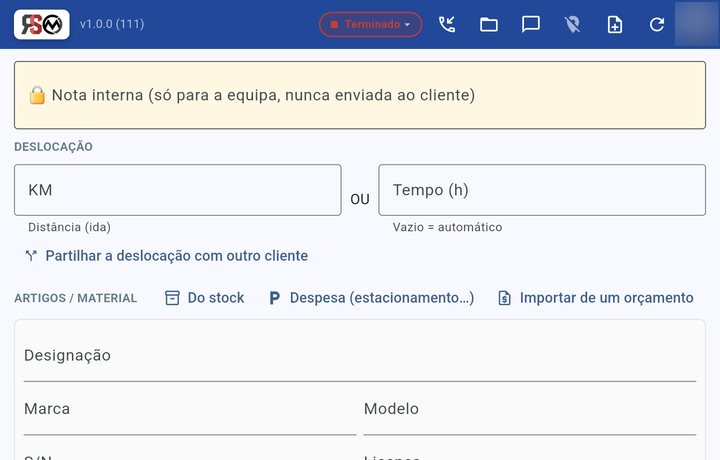
Task: Open the blurred user avatar
Action: point(697,24)
